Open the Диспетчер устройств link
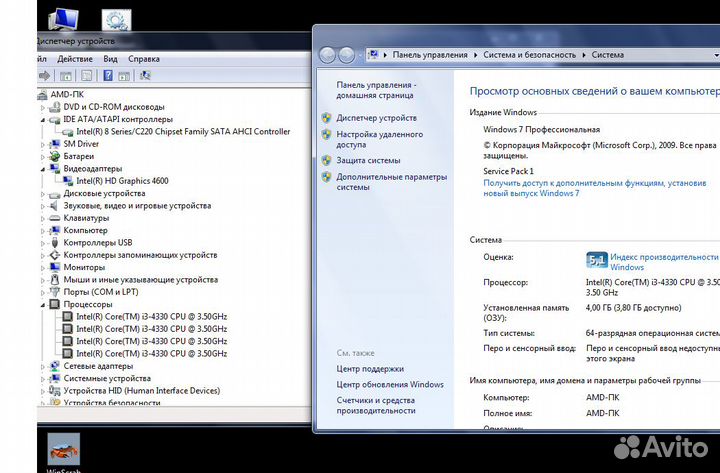Viewport: 720px width, 473px height. point(377,118)
